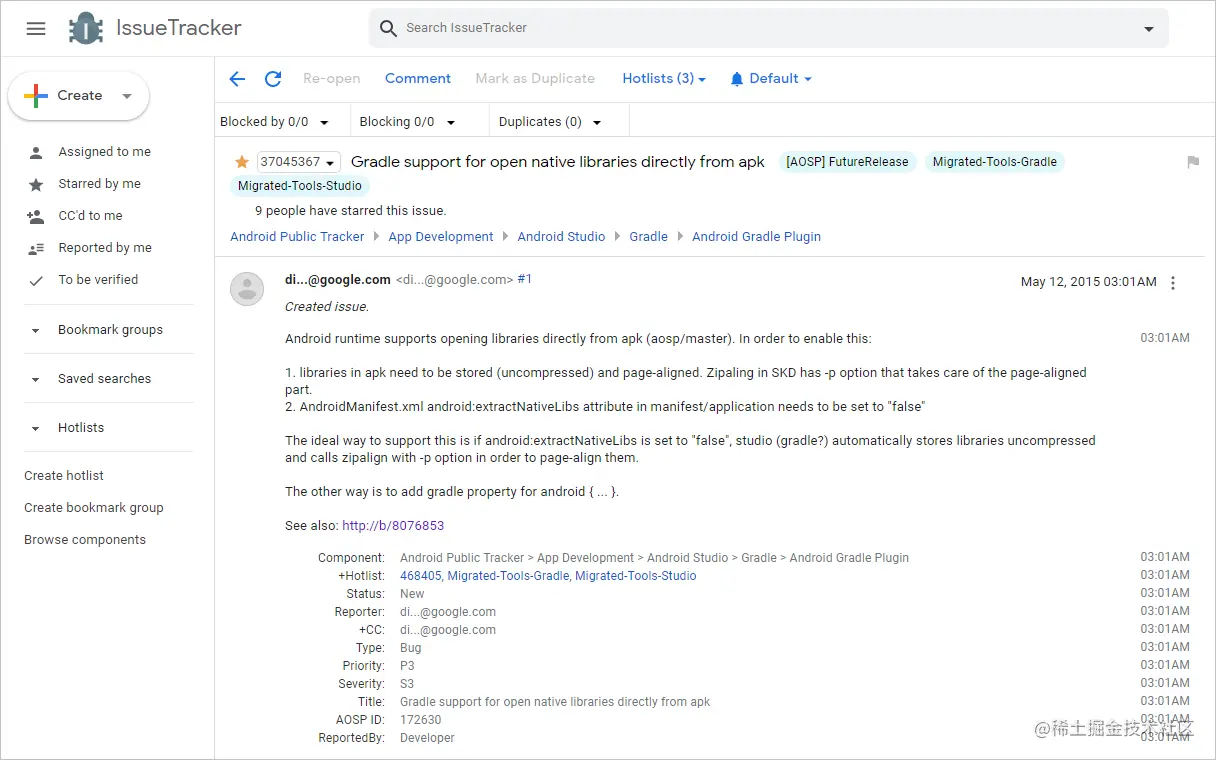Select Reported by me

click(106, 248)
